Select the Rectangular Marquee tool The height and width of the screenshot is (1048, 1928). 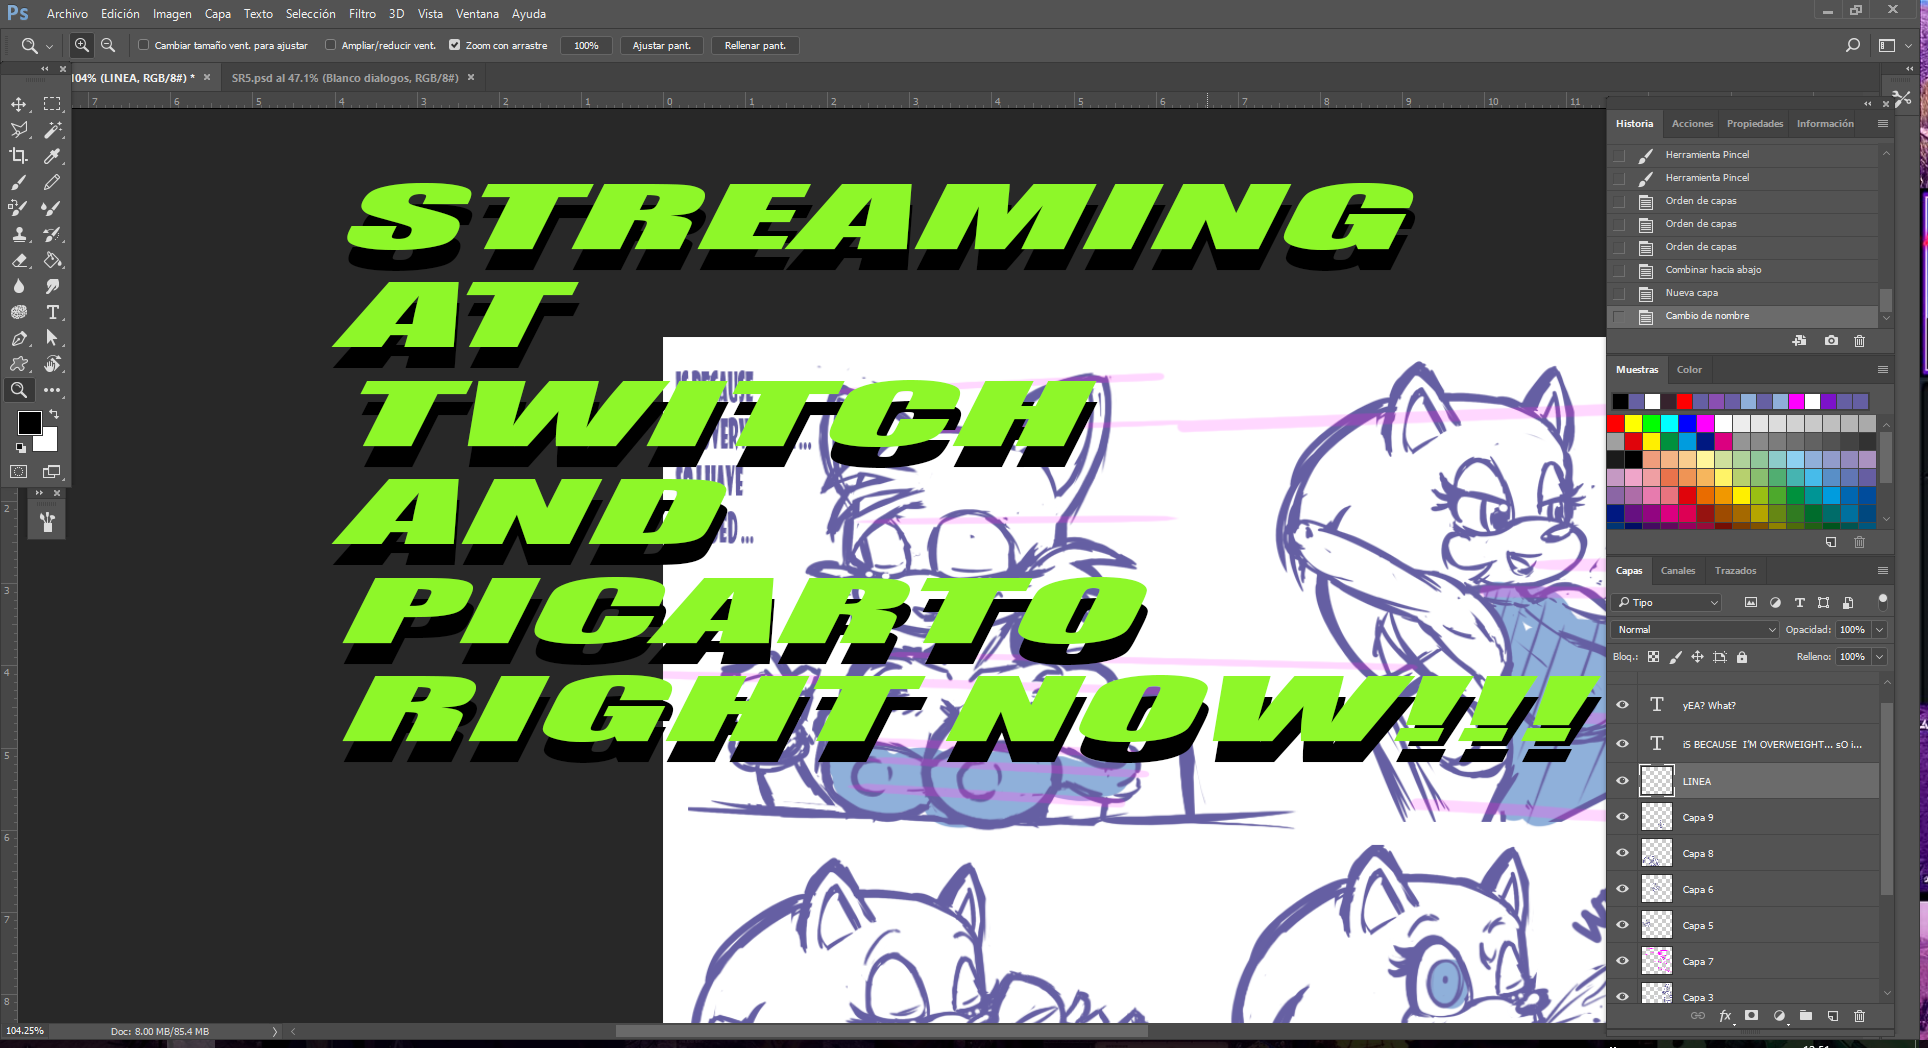(52, 104)
